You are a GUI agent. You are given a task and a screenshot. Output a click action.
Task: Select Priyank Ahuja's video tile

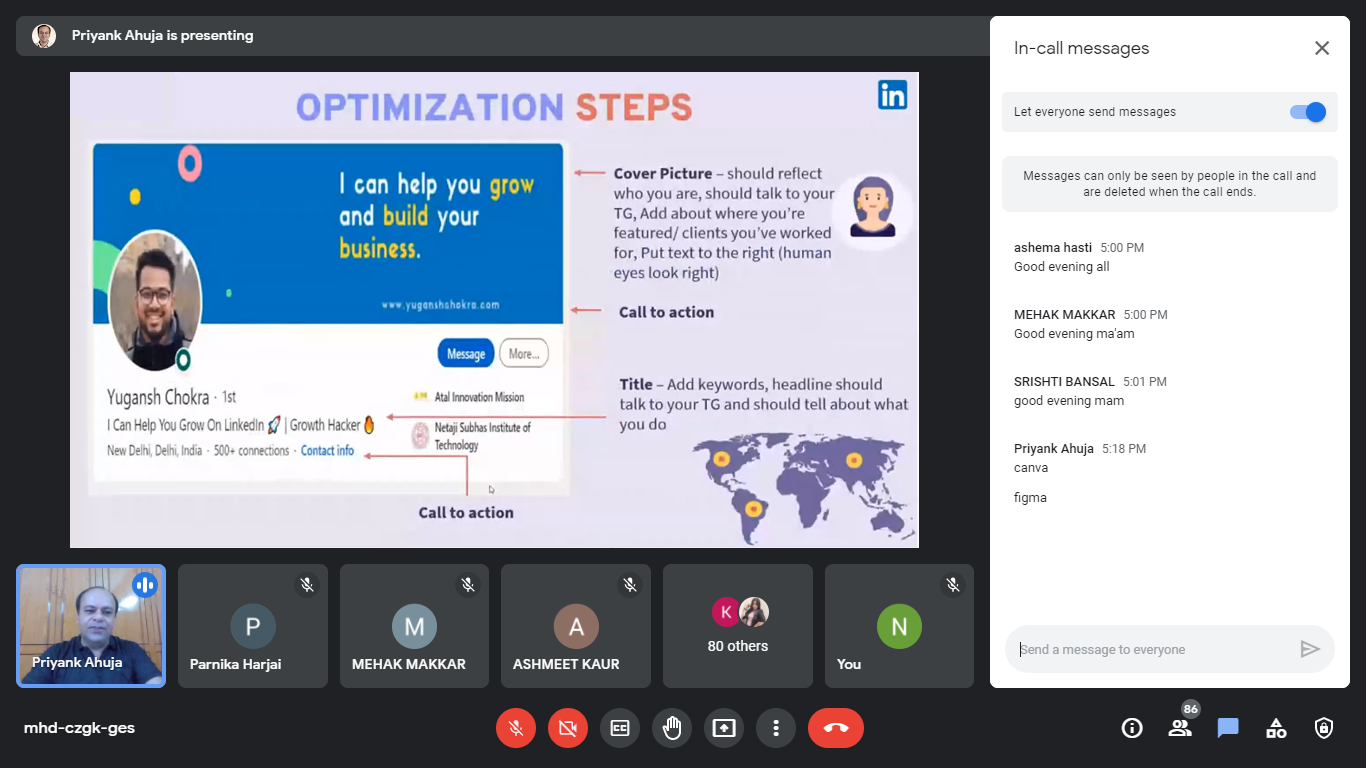(x=91, y=626)
